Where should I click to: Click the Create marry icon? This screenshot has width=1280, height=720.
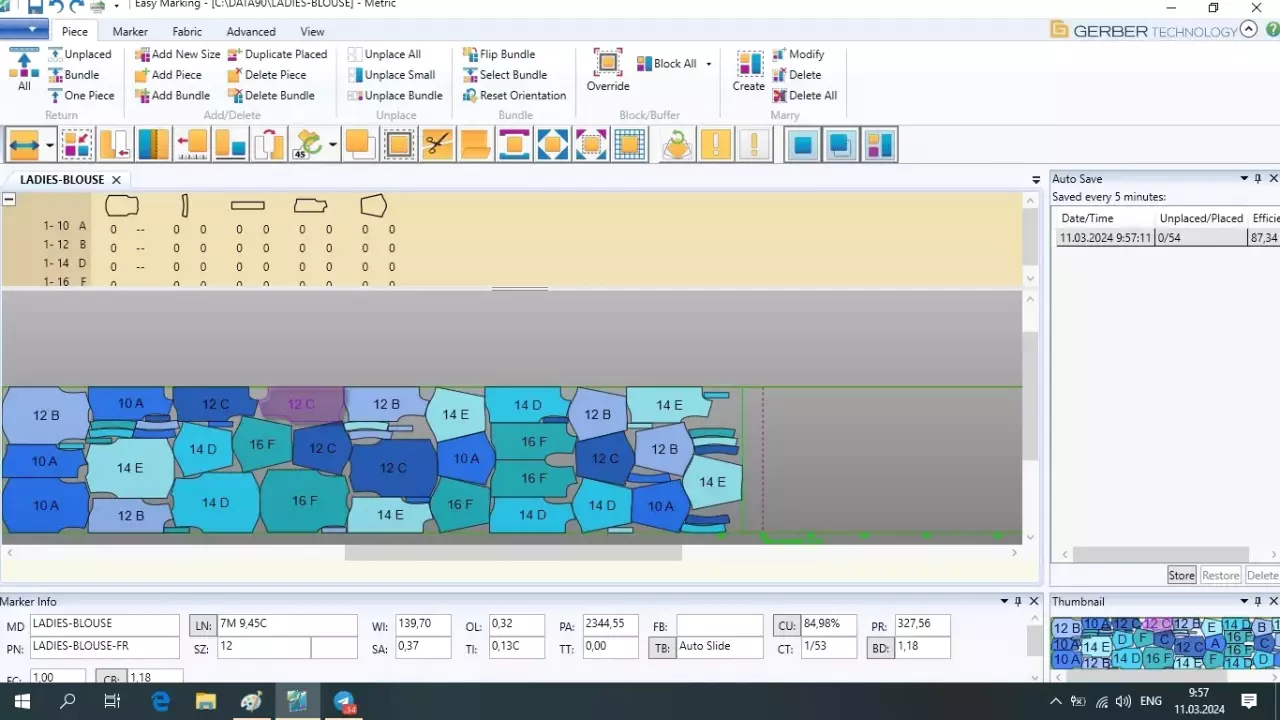(748, 70)
